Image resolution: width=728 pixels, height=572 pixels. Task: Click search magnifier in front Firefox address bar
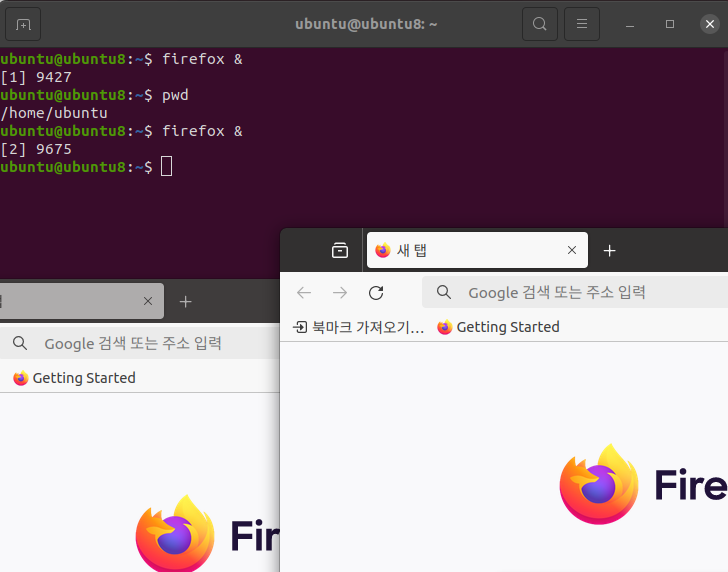point(444,292)
